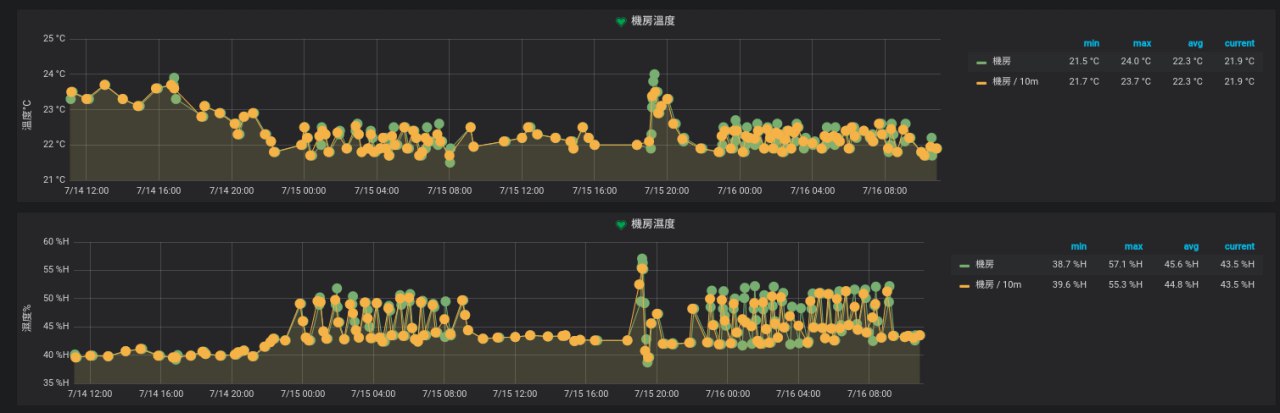Click the 57.1 %H max value
The width and height of the screenshot is (1280, 413).
click(1124, 265)
